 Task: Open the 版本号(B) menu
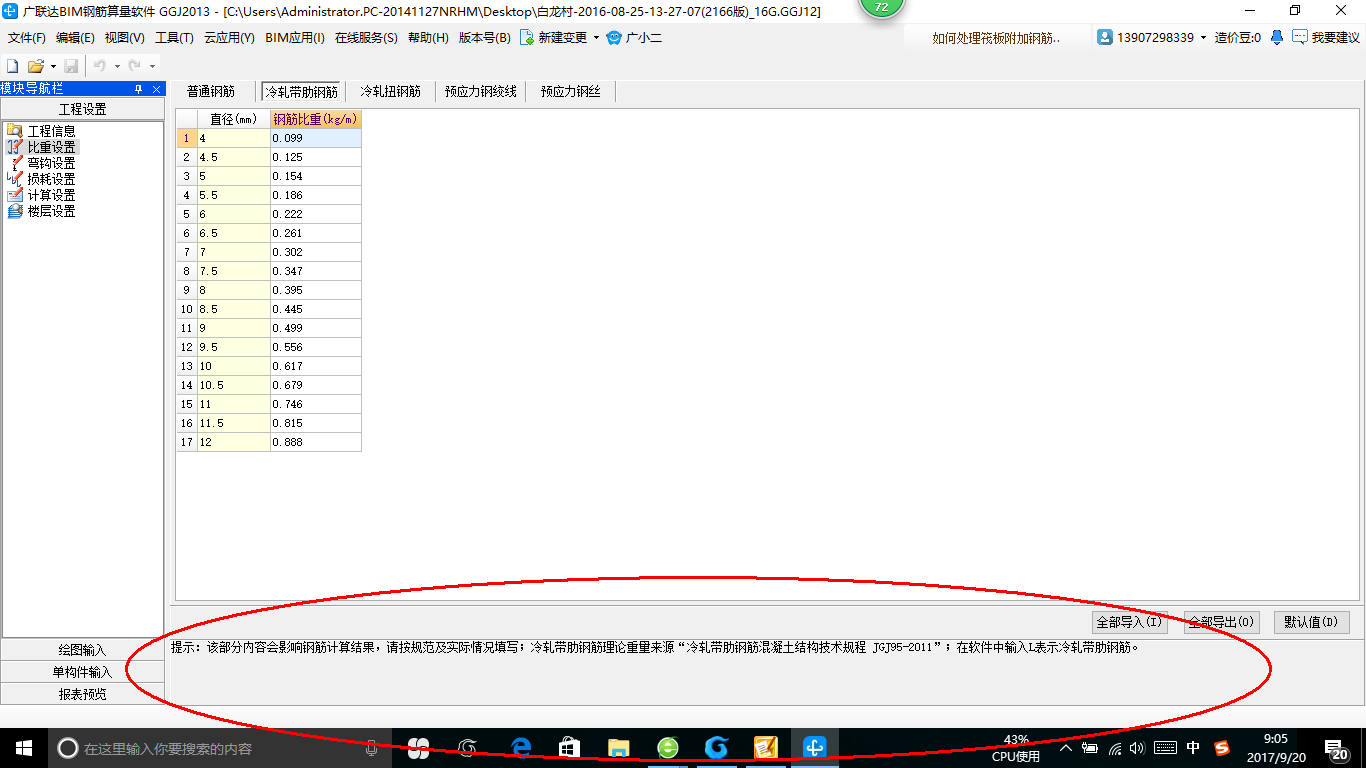click(x=484, y=38)
